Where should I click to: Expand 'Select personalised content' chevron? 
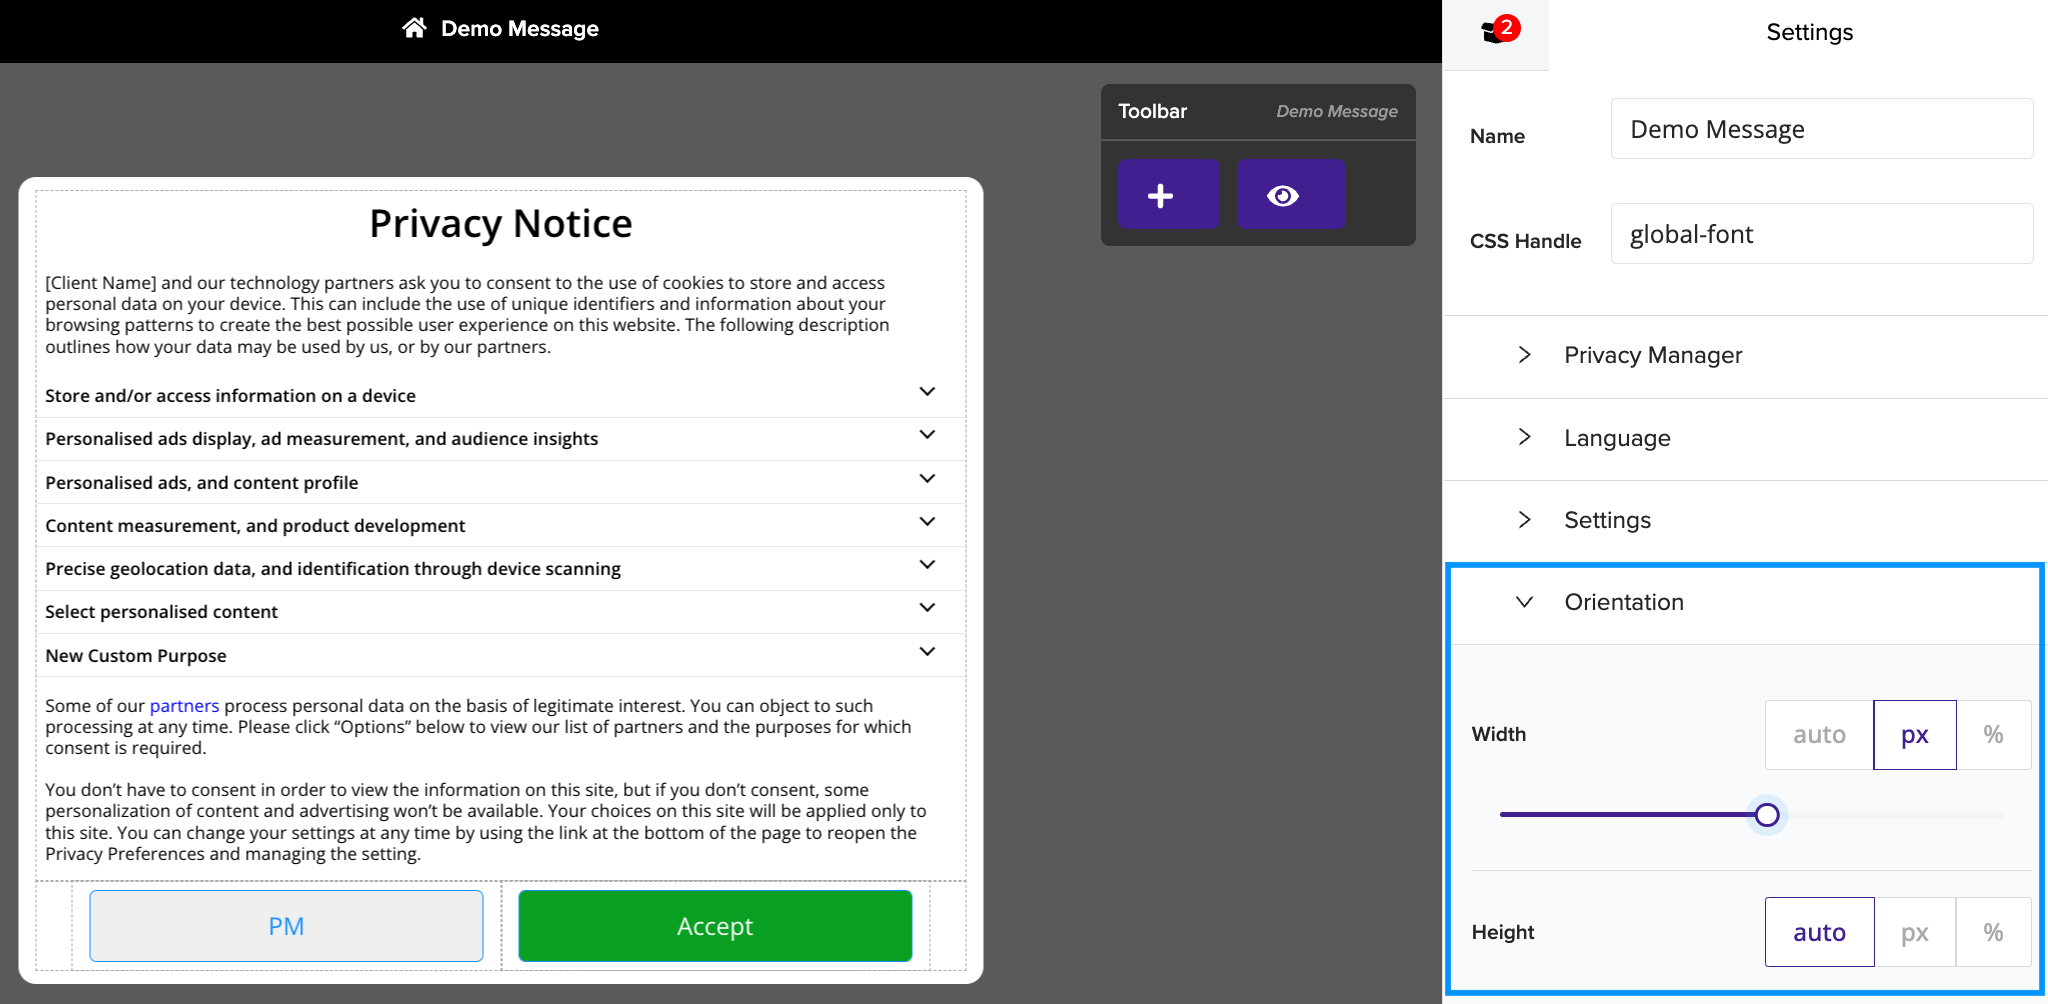click(927, 608)
